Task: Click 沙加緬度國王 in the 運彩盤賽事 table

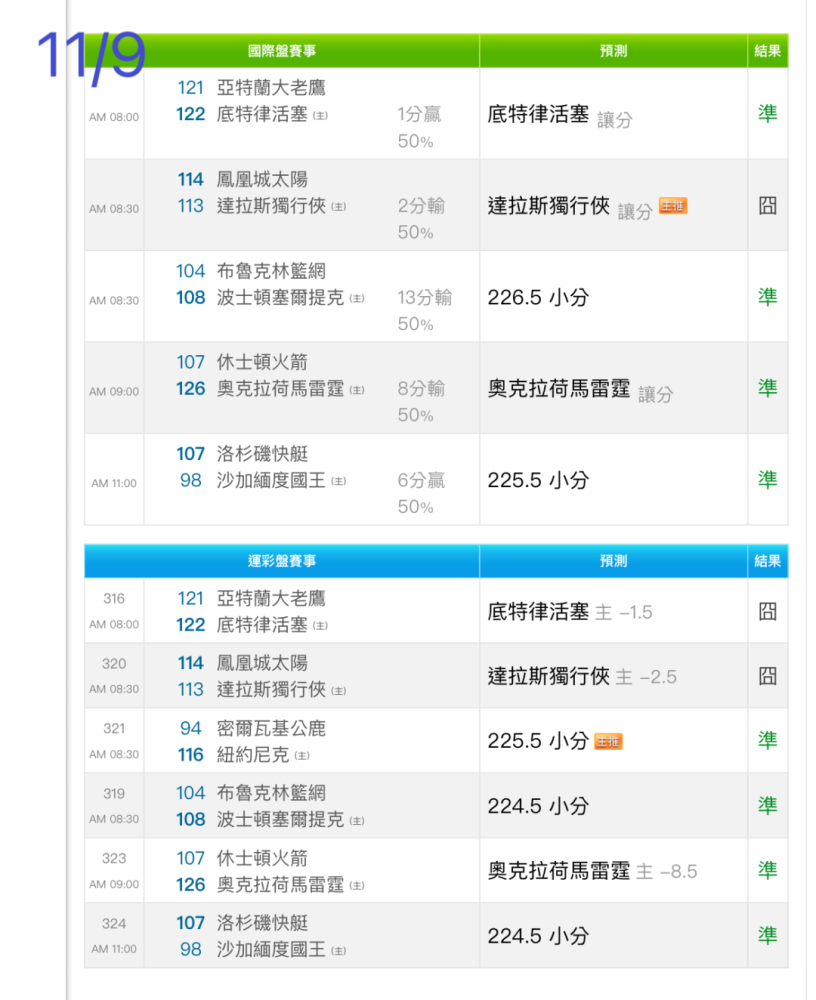Action: (271, 950)
